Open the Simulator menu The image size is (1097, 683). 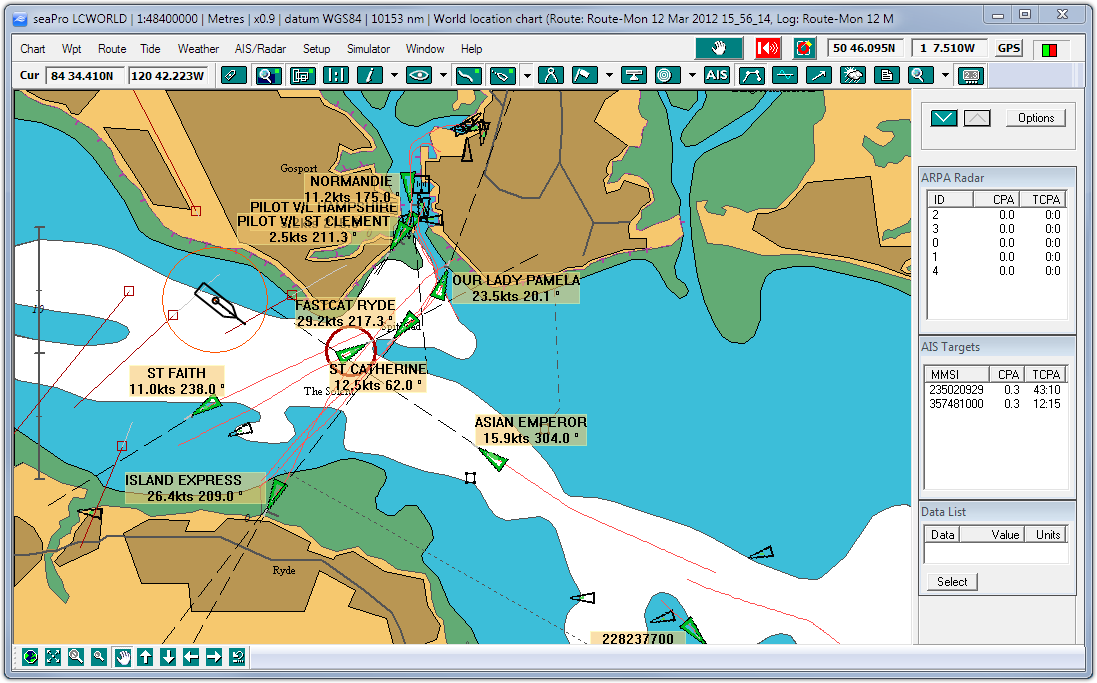(x=369, y=49)
